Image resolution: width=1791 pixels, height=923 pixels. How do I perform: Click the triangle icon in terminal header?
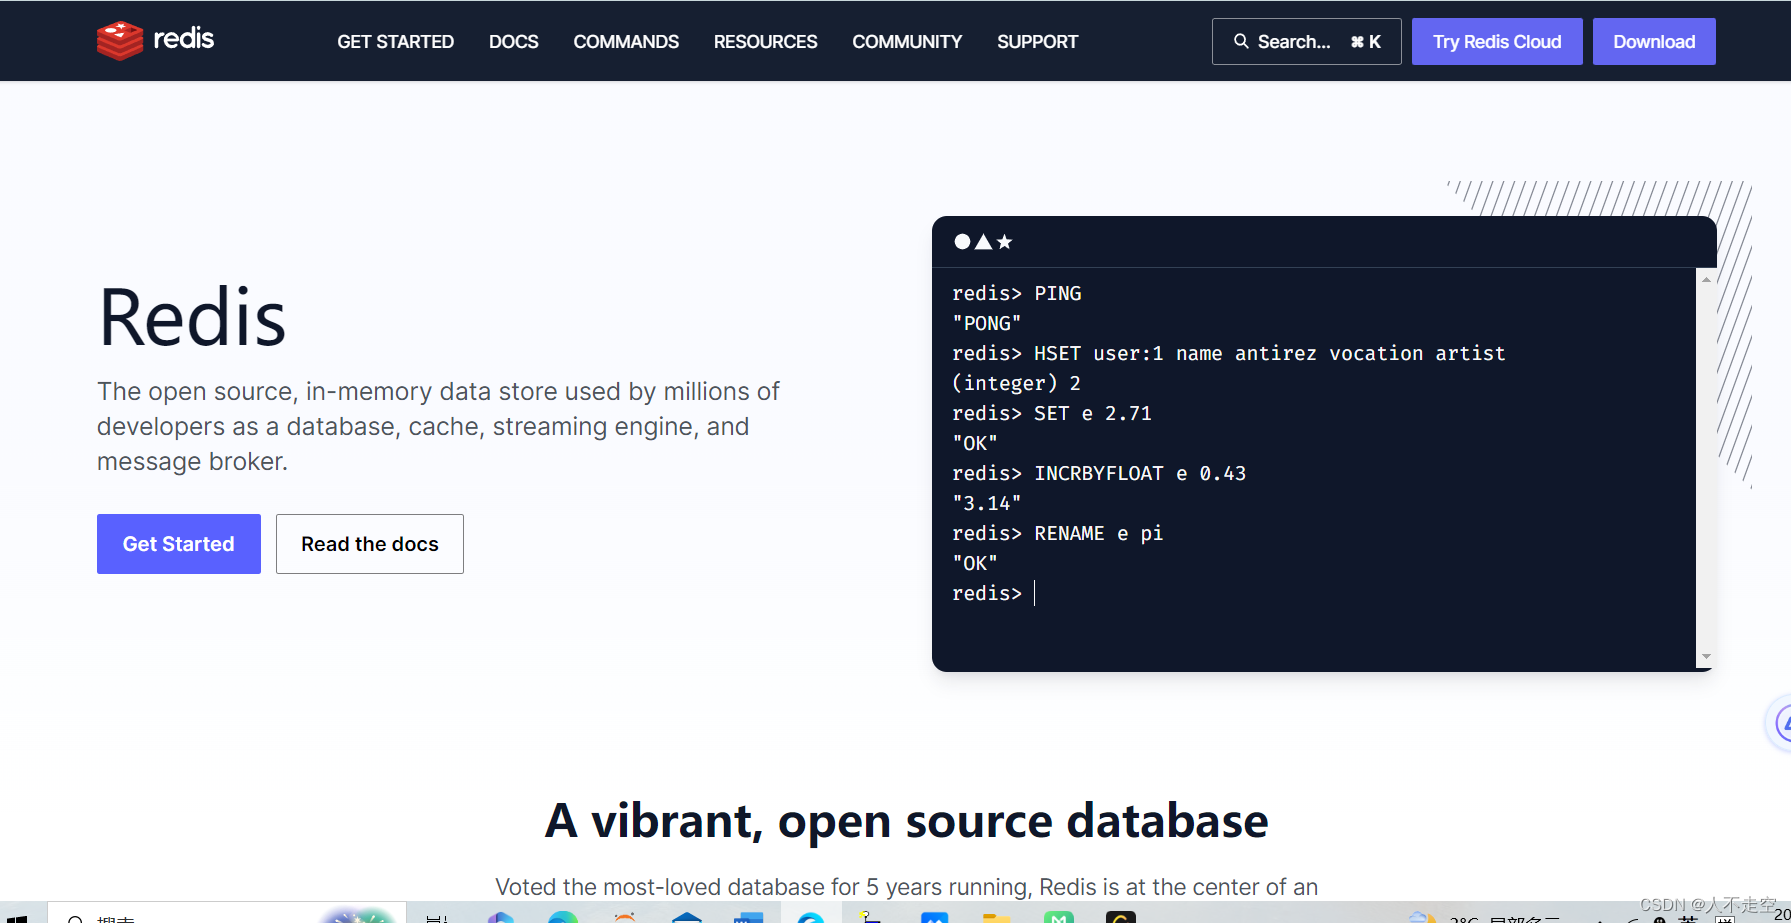pyautogui.click(x=983, y=241)
